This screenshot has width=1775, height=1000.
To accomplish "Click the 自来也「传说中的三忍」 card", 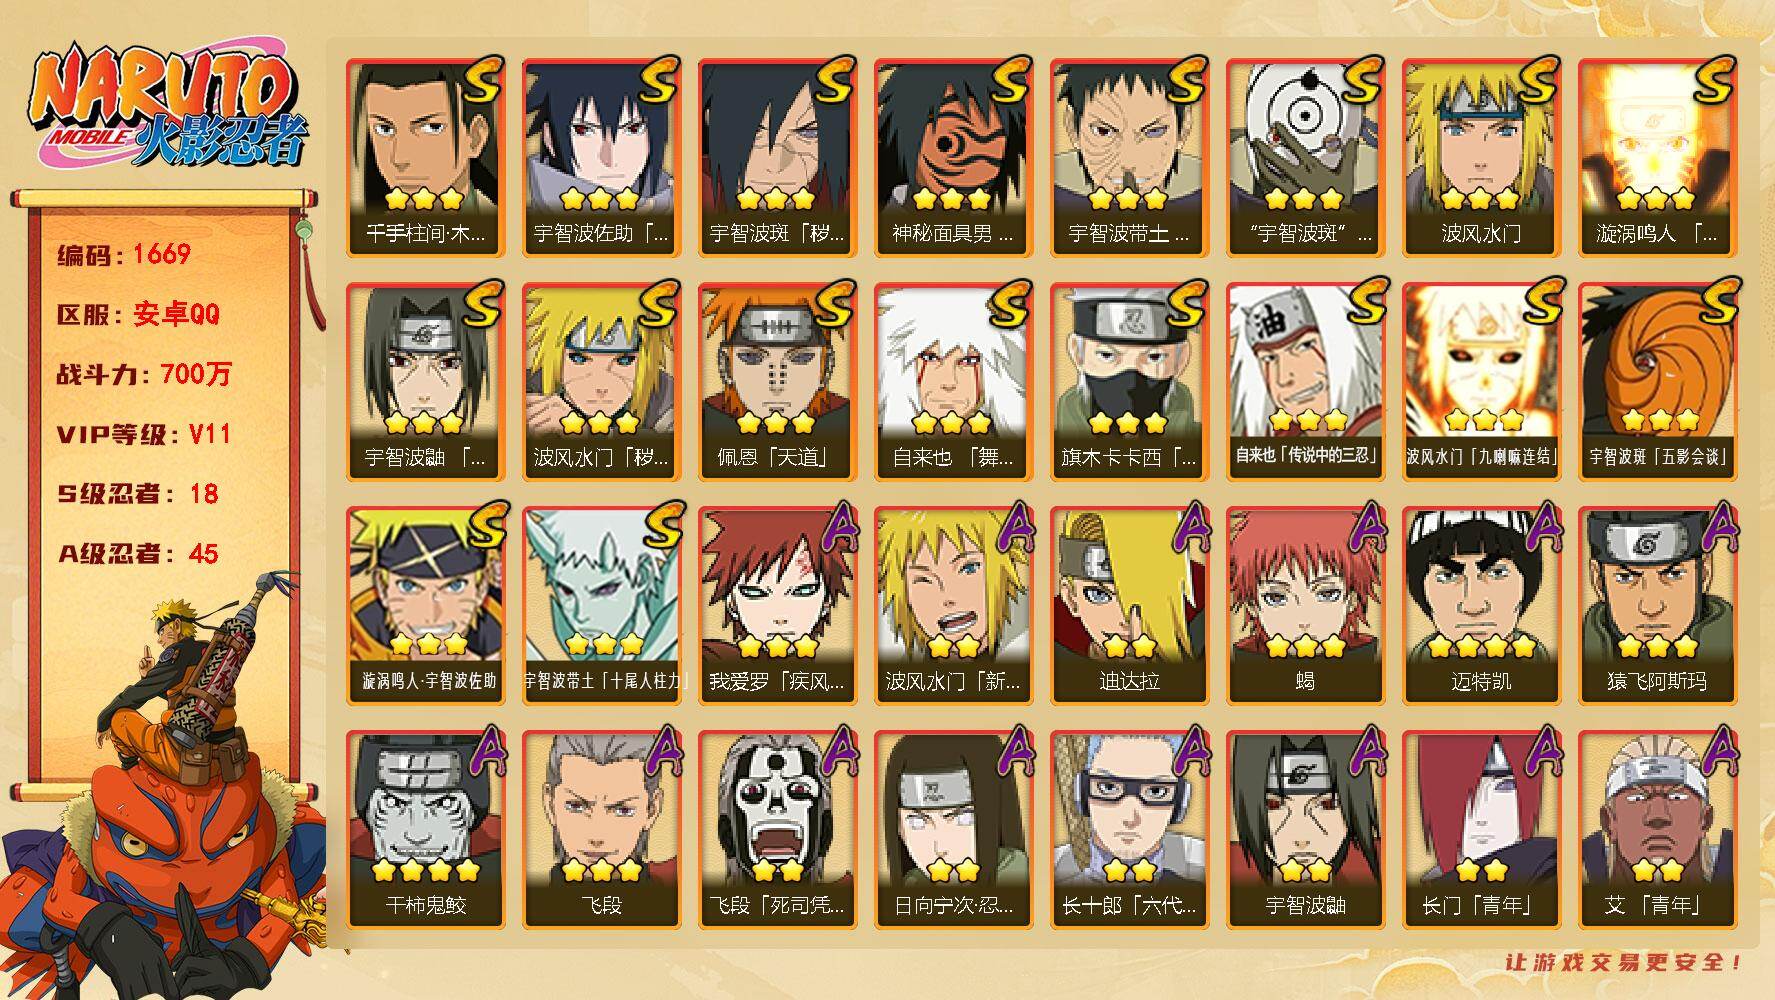I will tap(1304, 381).
